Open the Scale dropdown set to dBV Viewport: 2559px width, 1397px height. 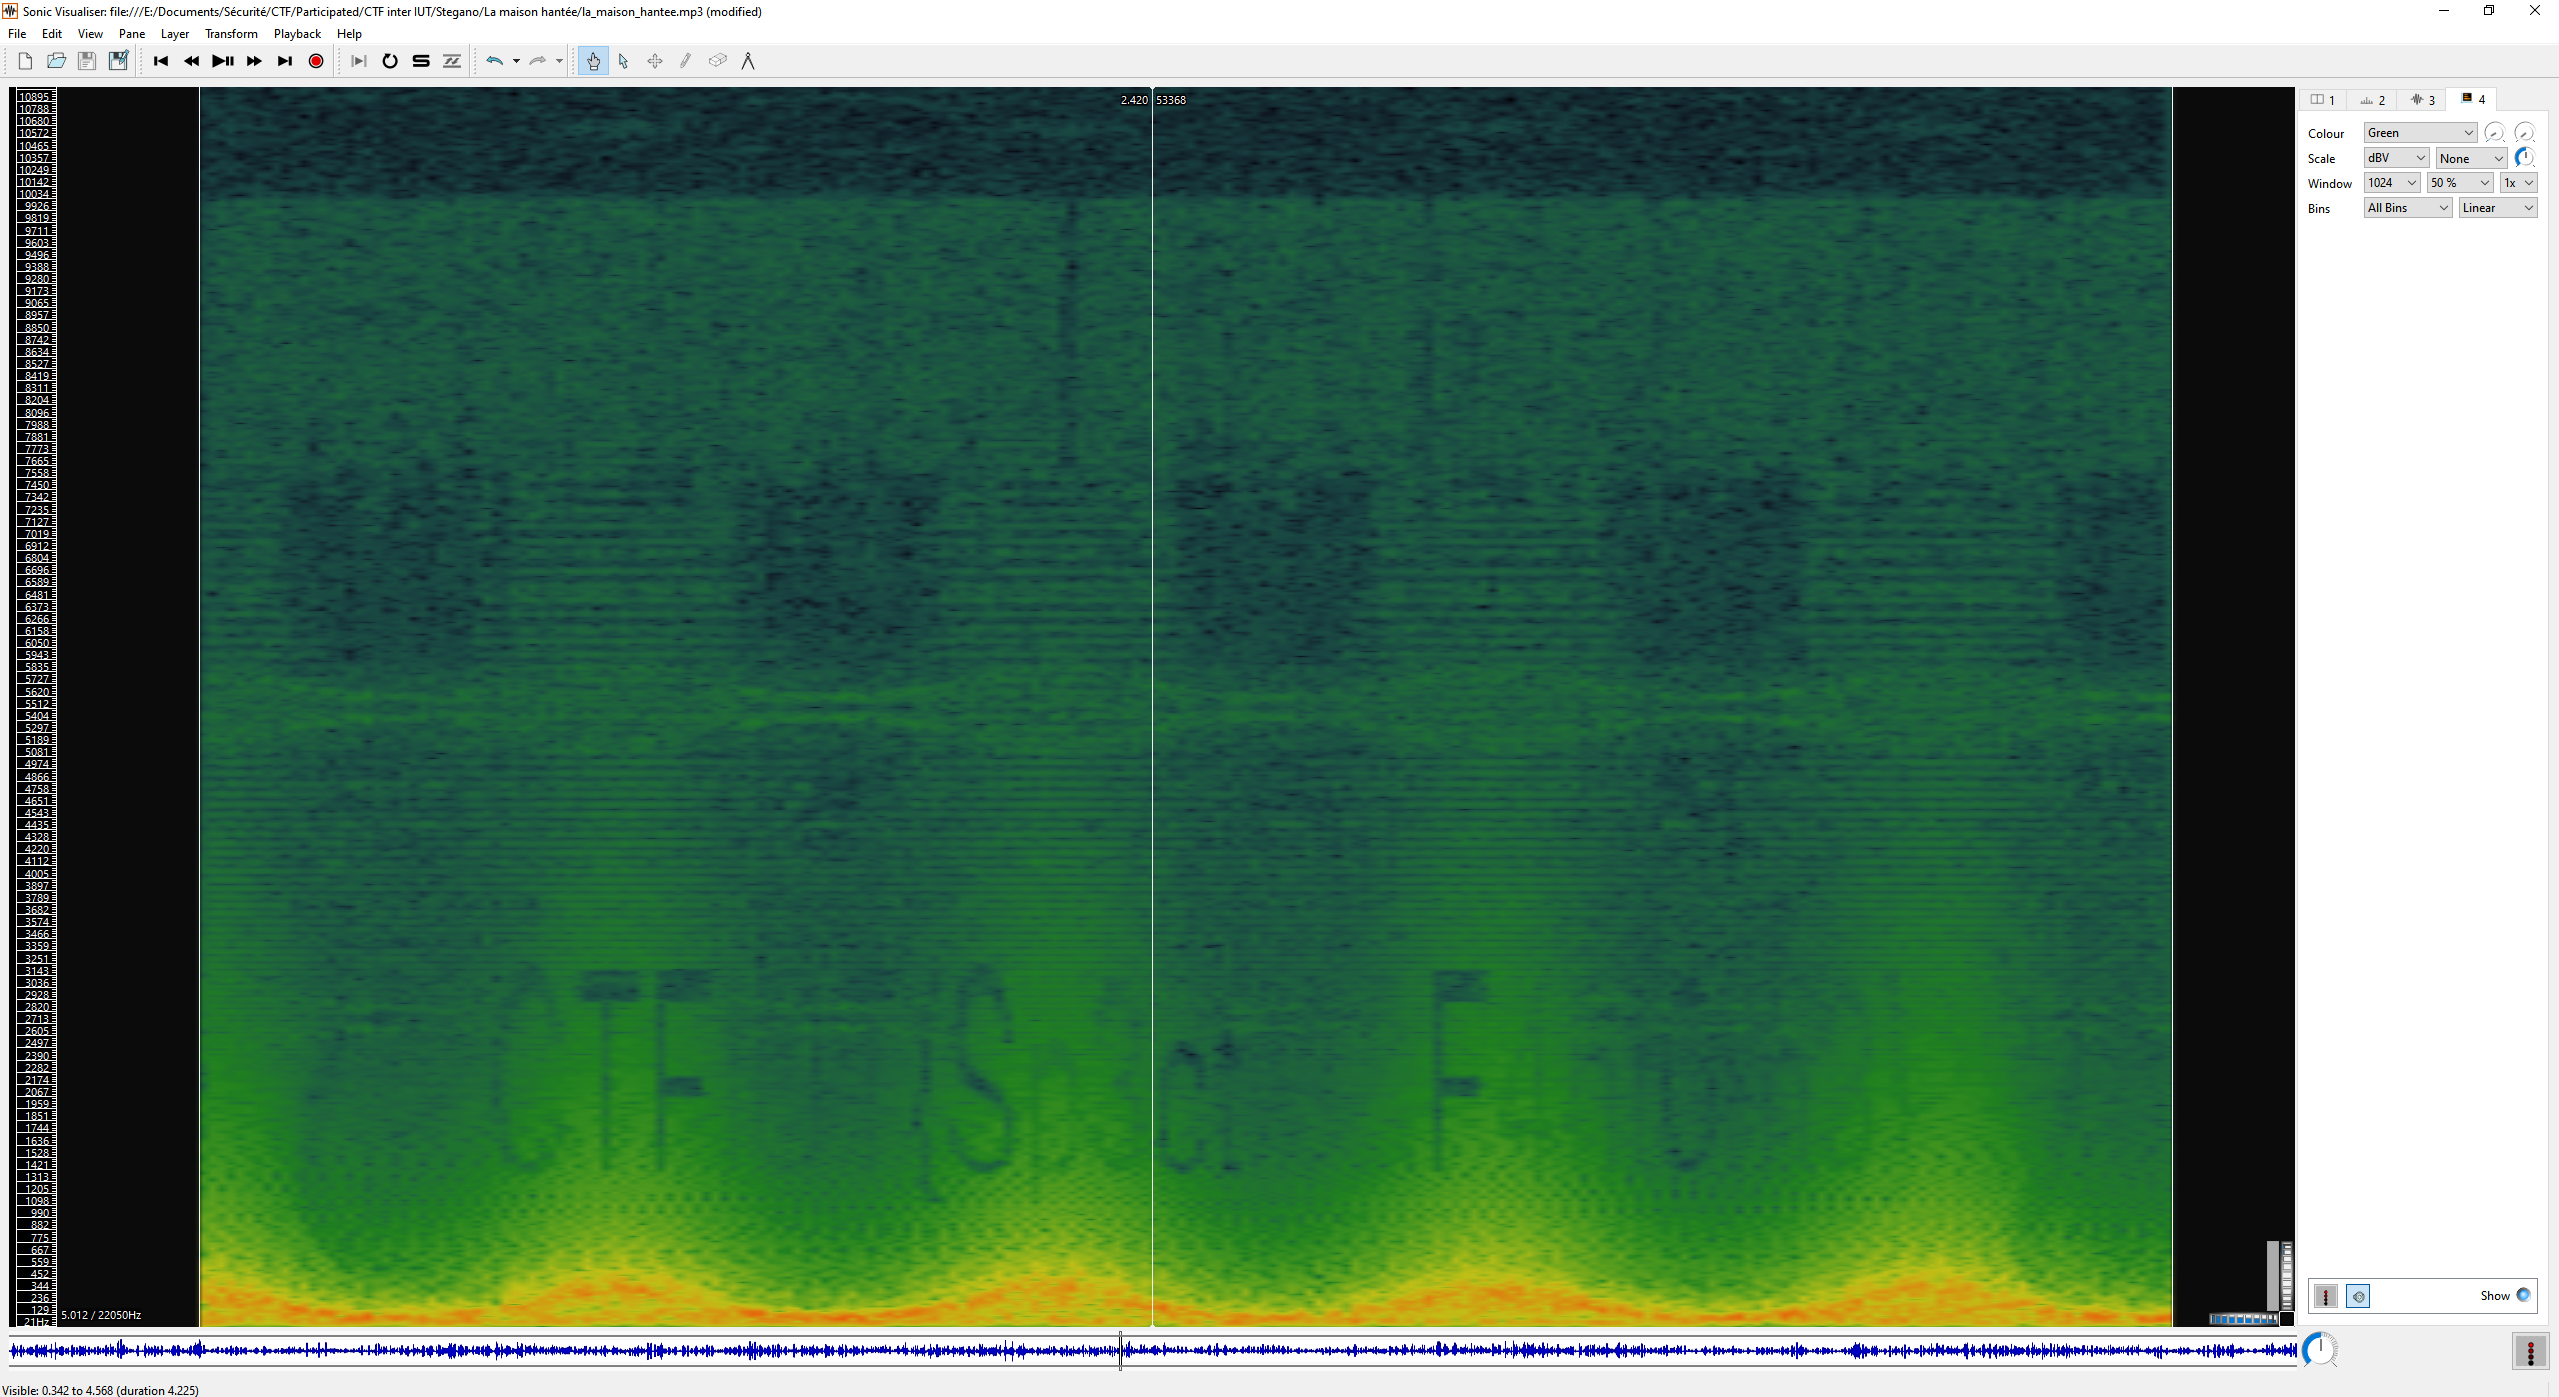point(2396,158)
